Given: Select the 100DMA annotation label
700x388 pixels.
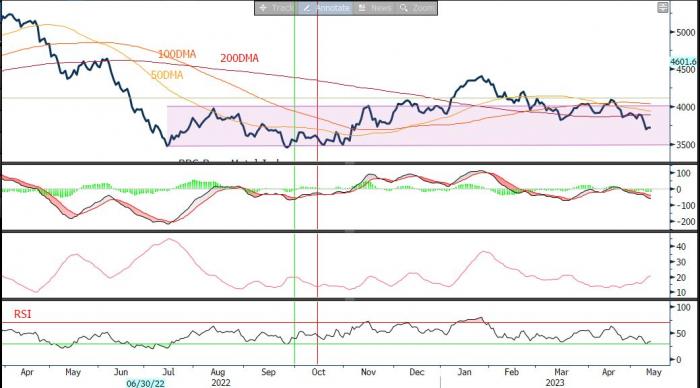Looking at the screenshot, I should coord(177,54).
